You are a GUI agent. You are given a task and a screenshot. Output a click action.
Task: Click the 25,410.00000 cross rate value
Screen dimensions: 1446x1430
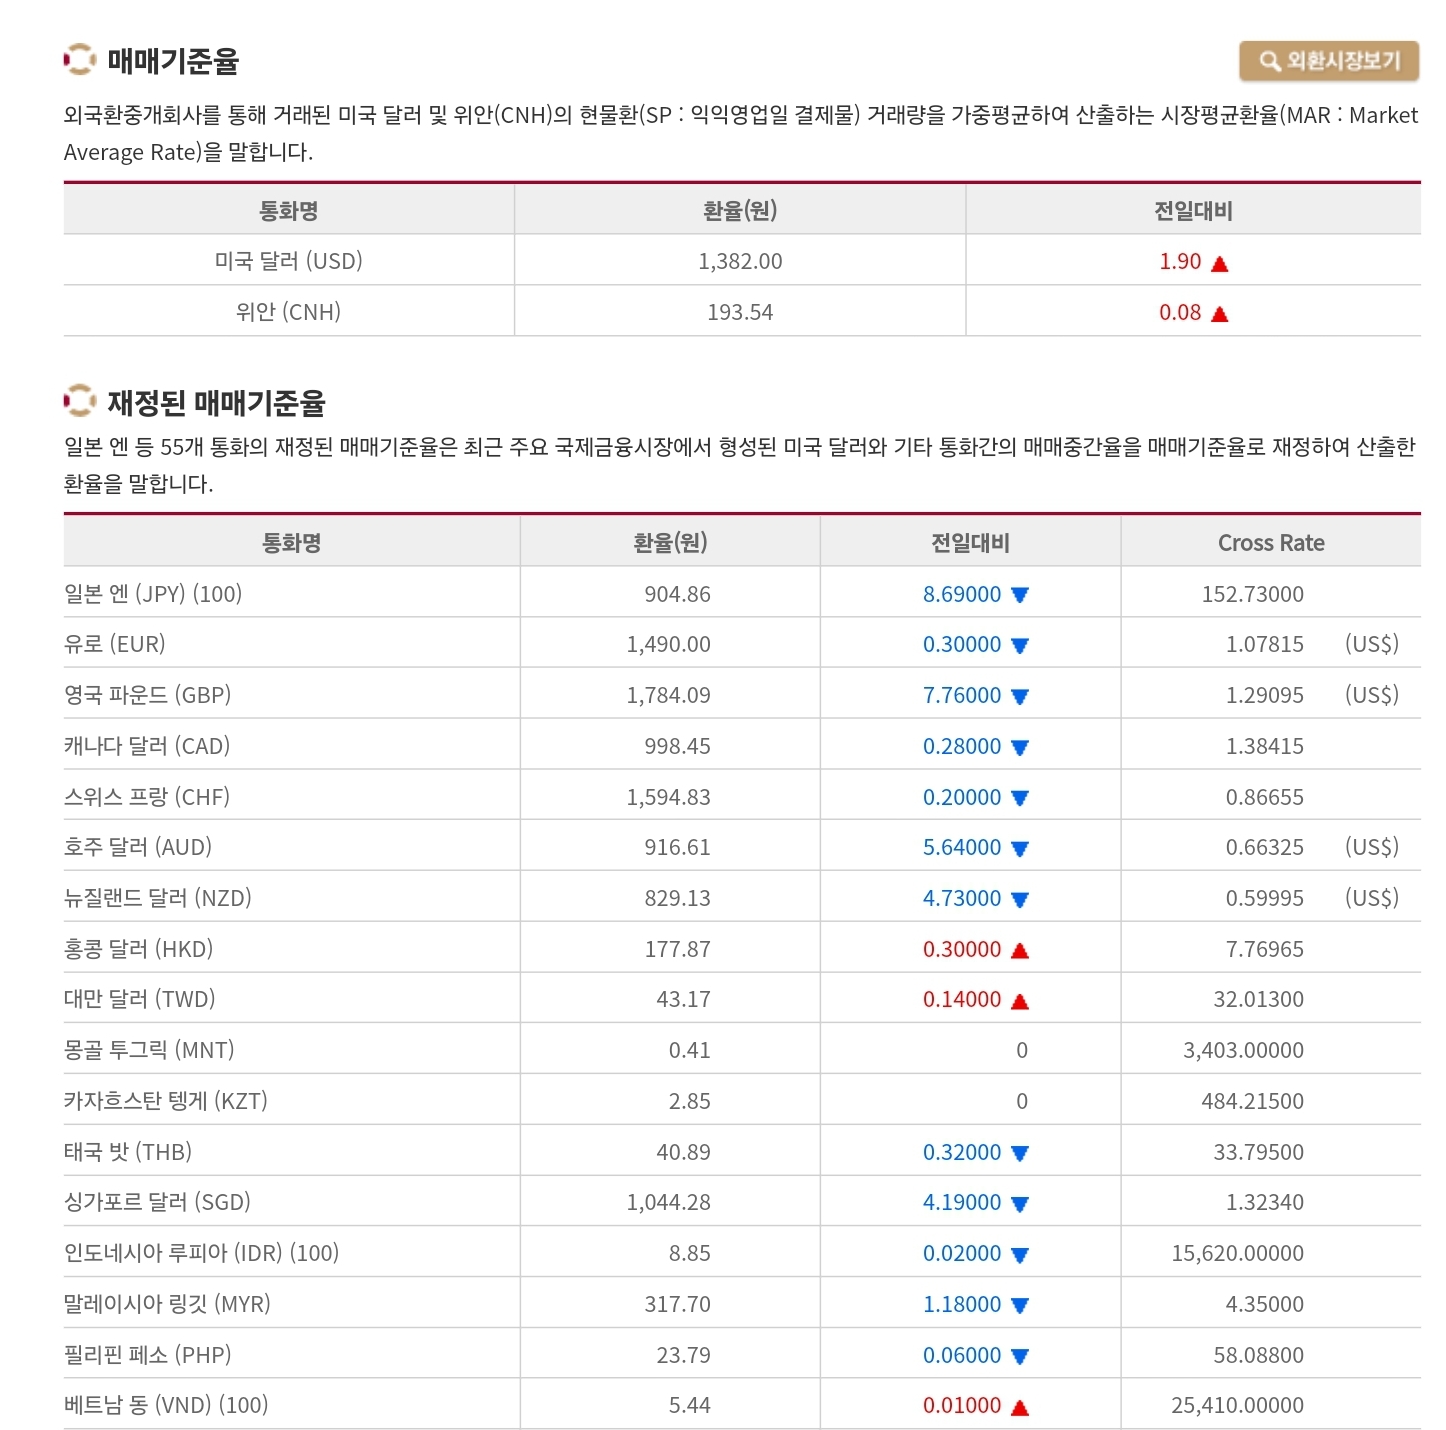tap(1237, 1405)
